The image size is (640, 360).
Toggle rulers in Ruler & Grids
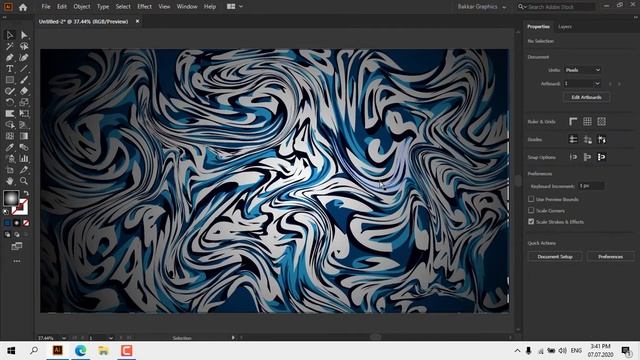[x=573, y=121]
